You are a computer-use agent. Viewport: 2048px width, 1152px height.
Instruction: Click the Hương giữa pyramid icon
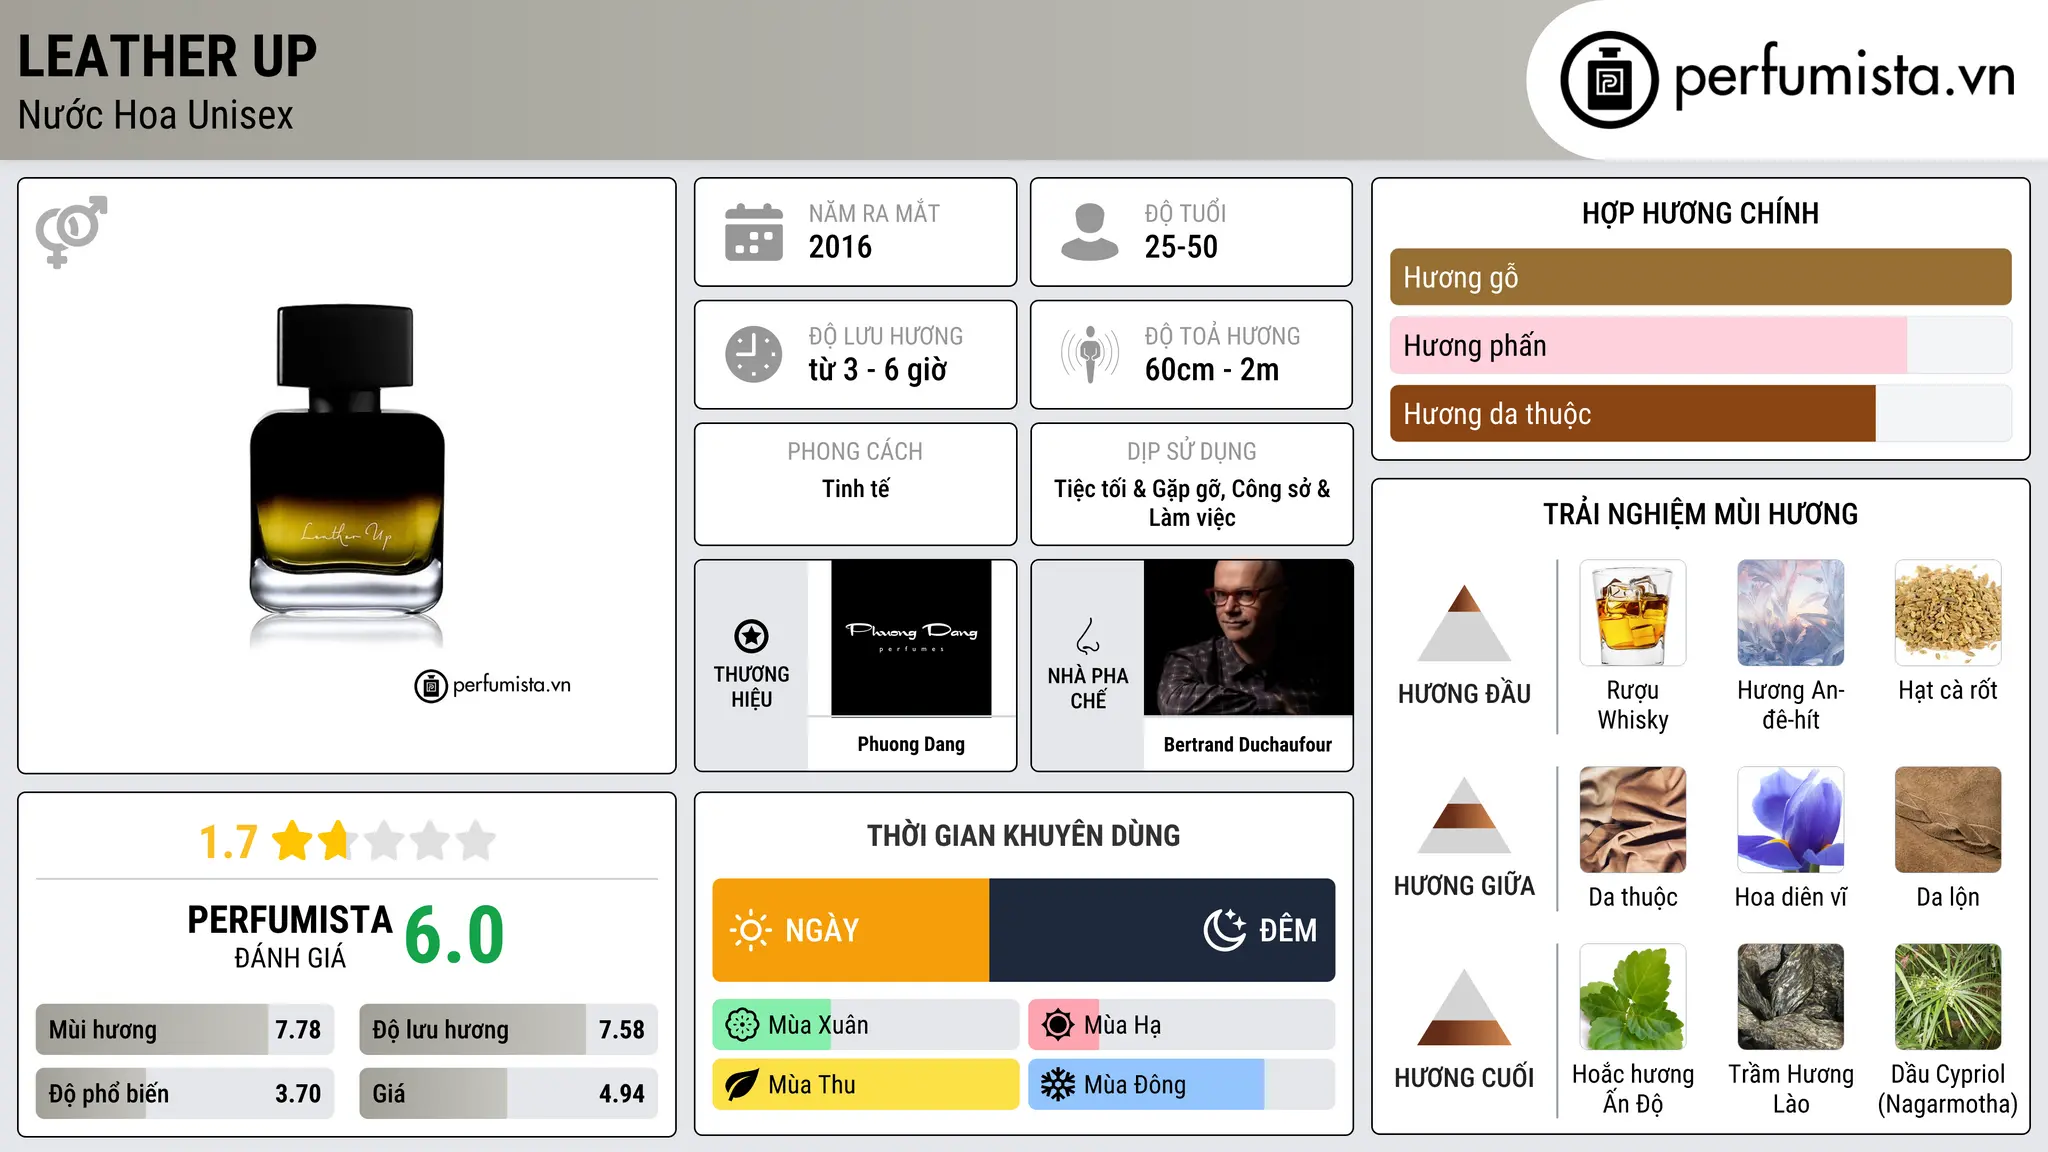point(1464,815)
